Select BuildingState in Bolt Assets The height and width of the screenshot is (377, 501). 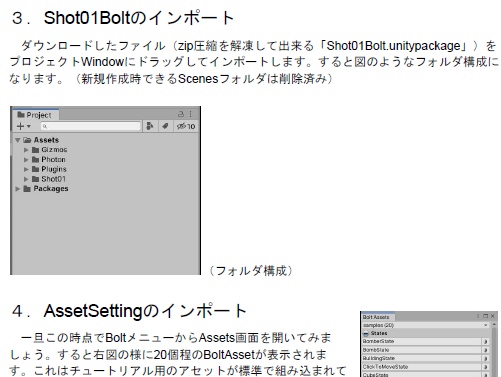click(422, 358)
